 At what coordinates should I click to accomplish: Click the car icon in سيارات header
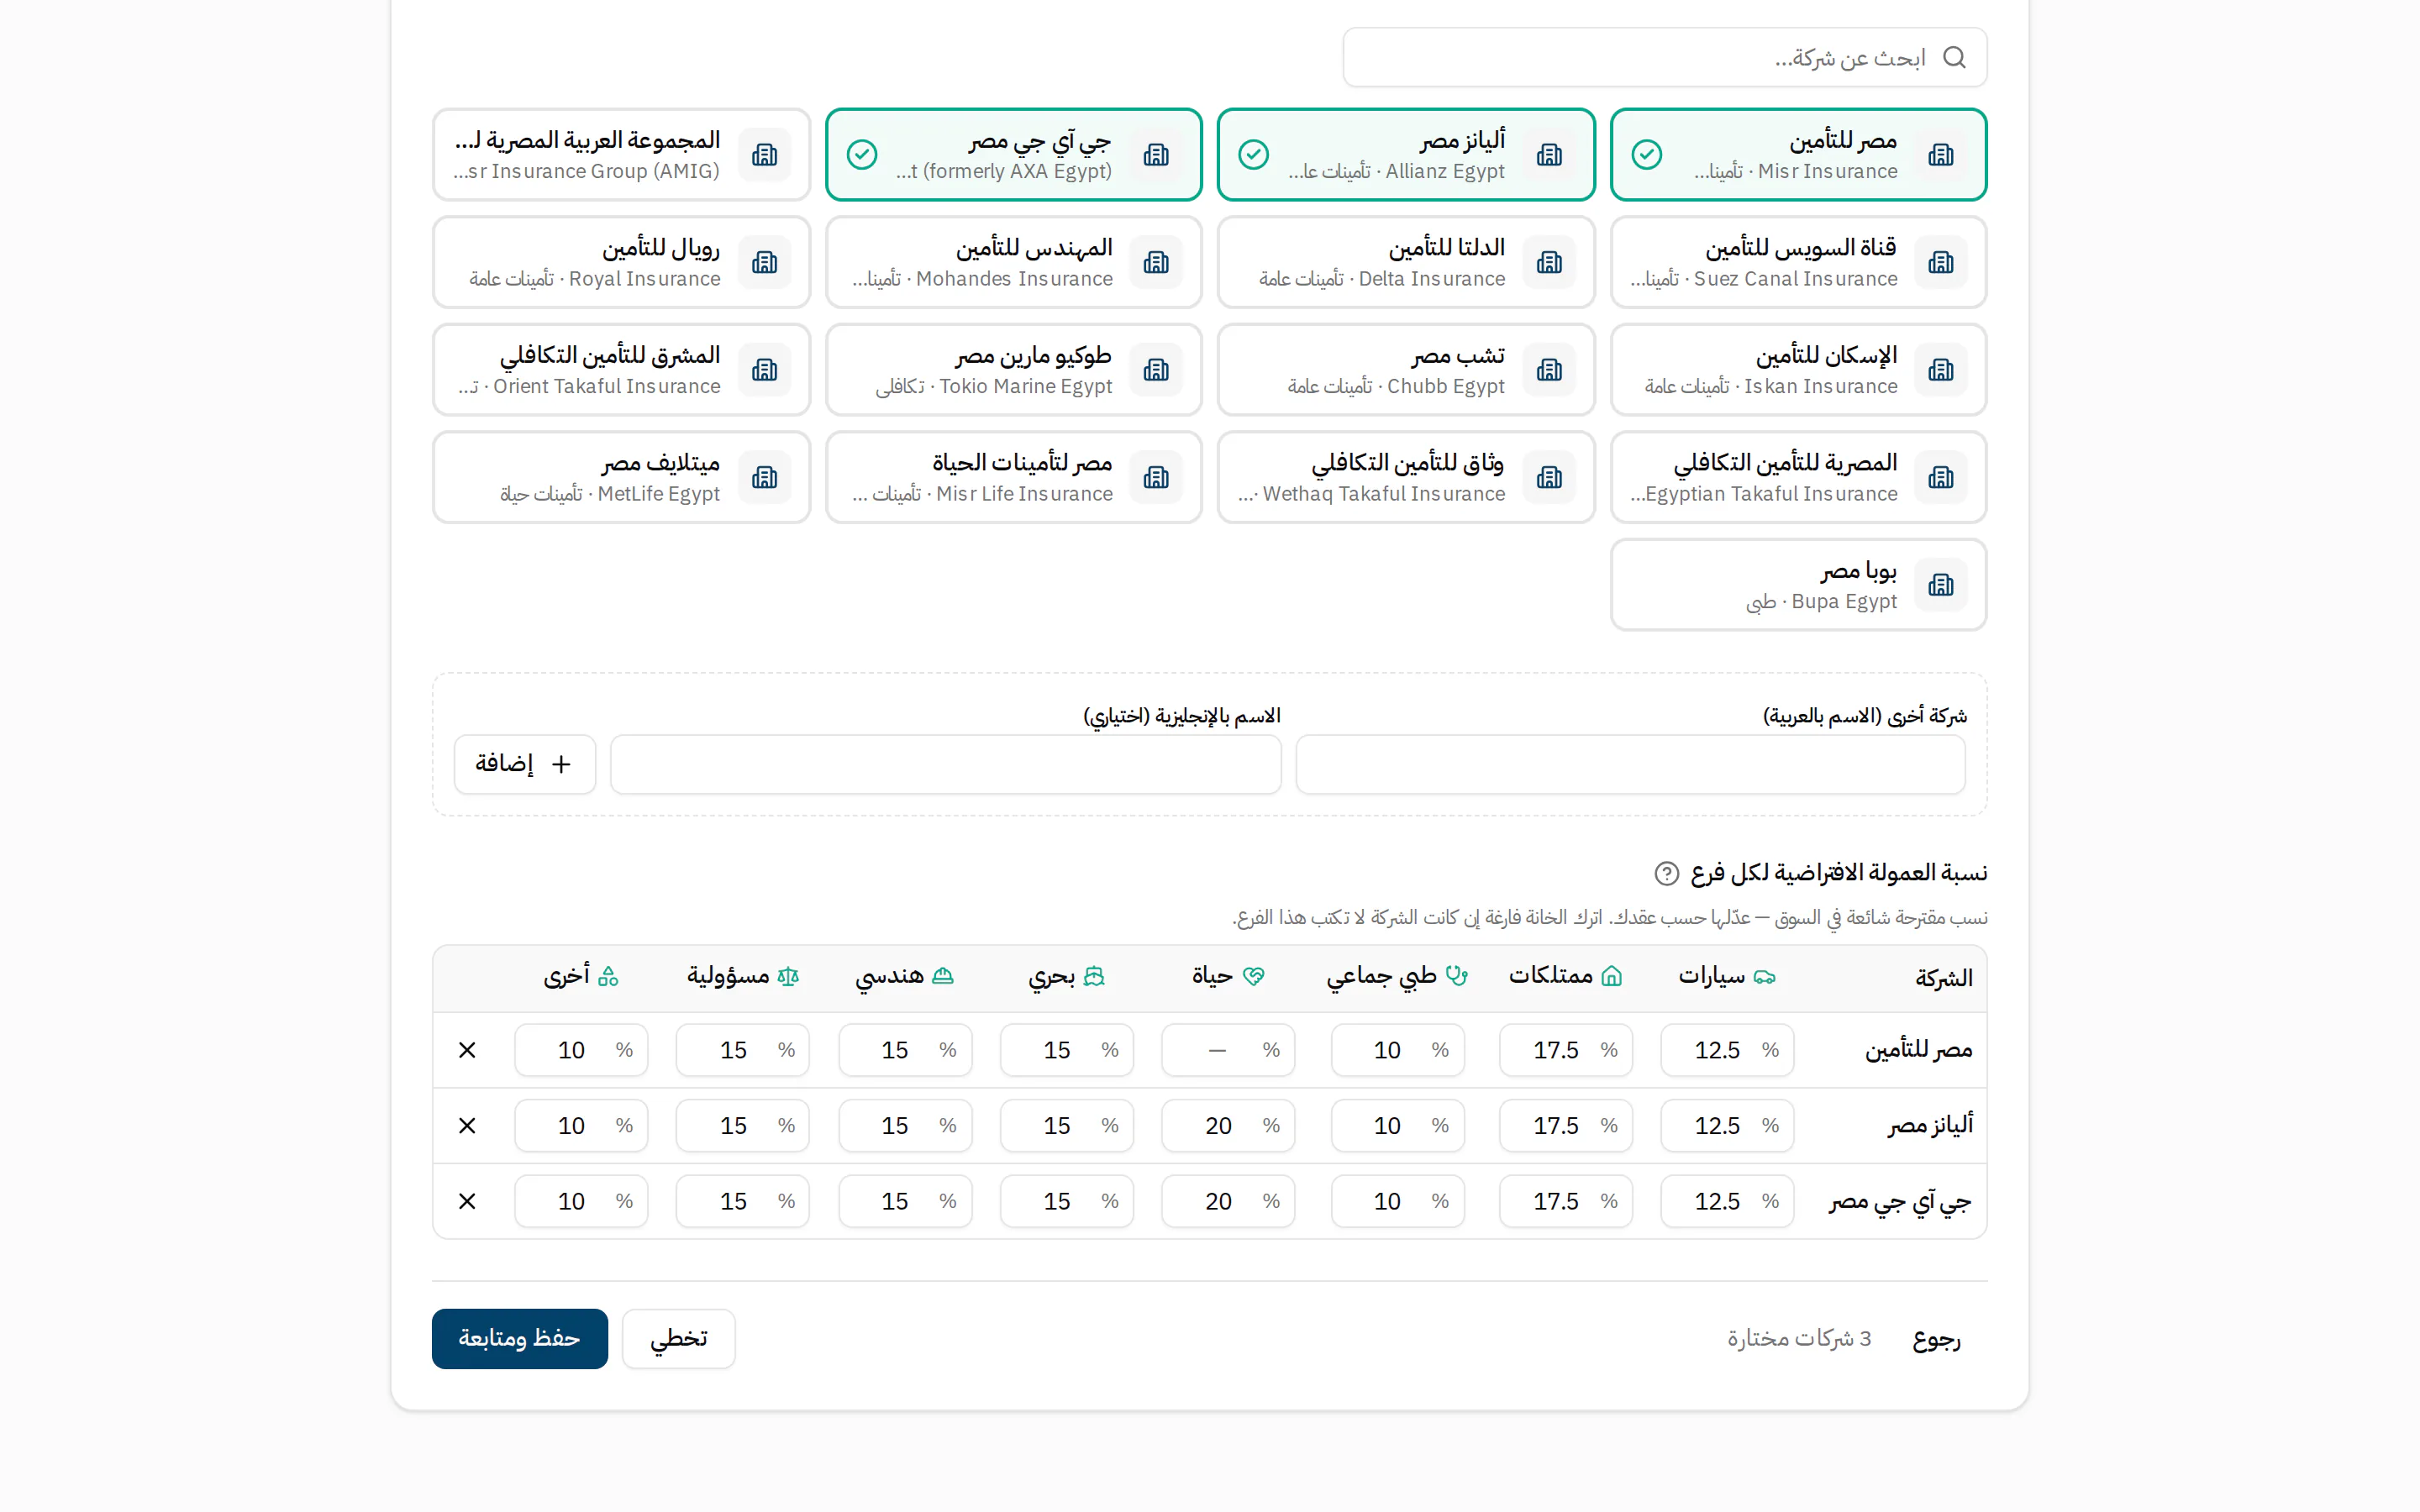pyautogui.click(x=1764, y=977)
